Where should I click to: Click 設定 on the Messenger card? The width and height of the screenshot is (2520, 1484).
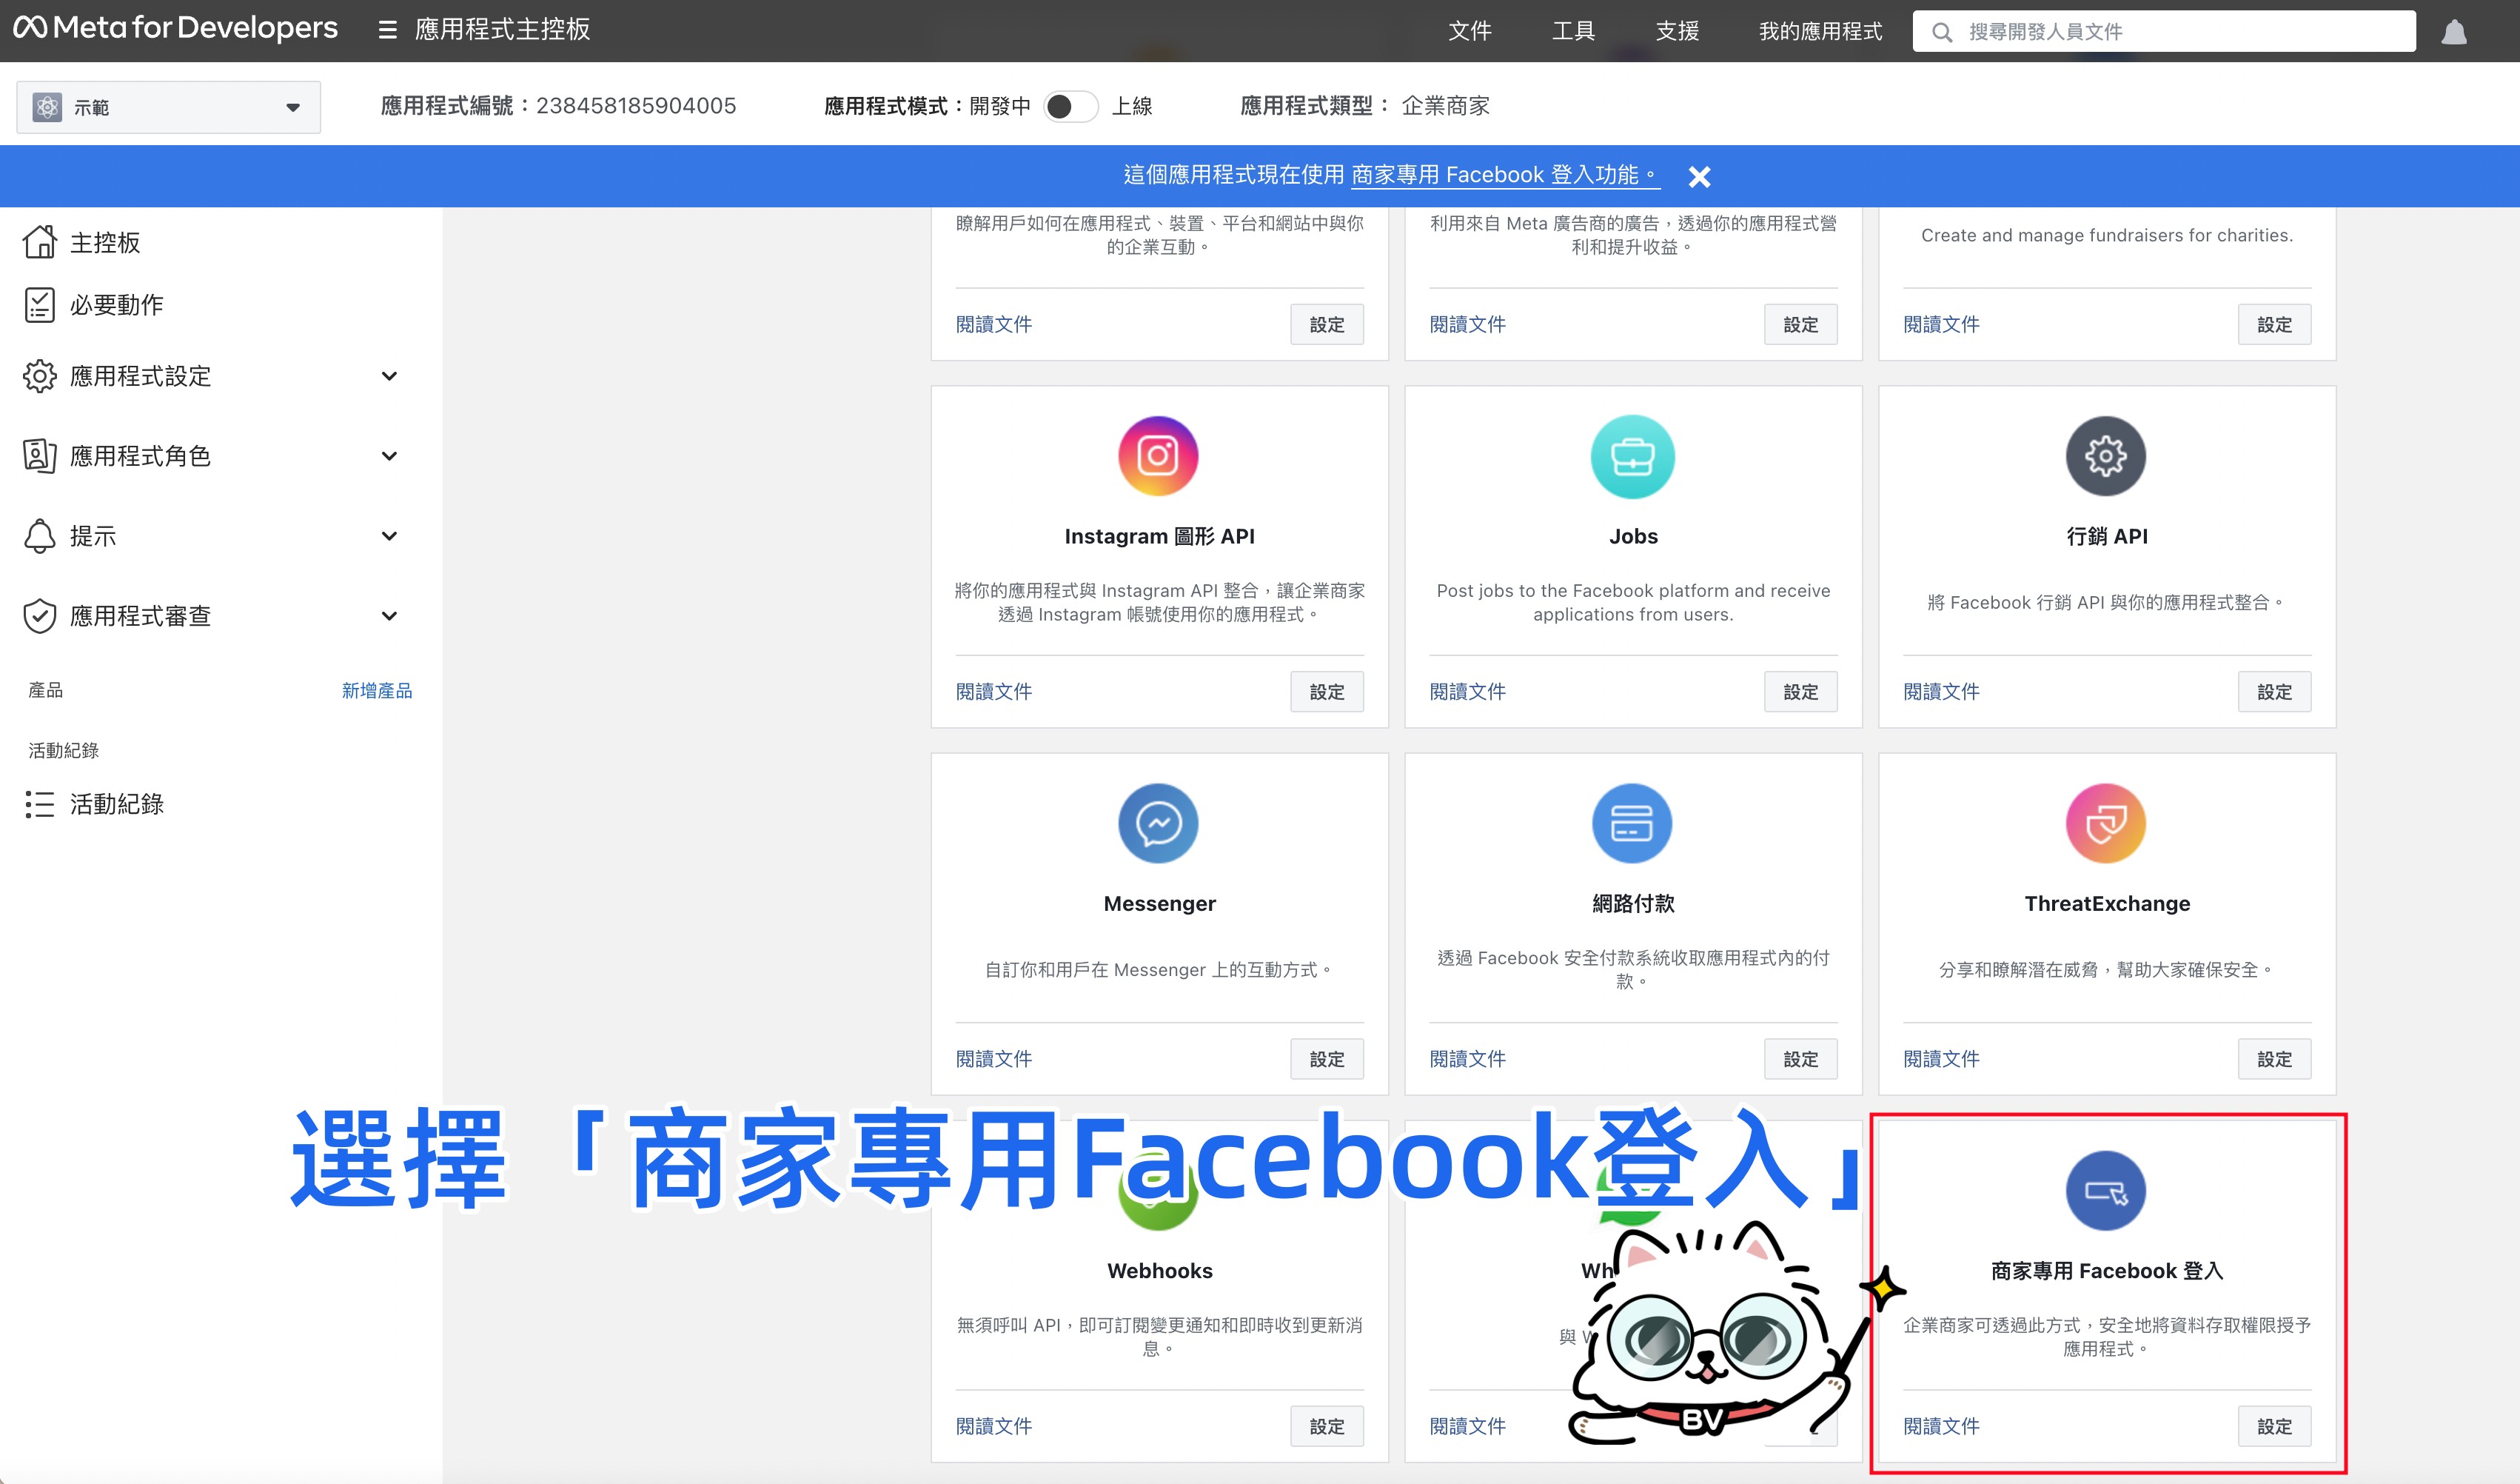pos(1327,1059)
